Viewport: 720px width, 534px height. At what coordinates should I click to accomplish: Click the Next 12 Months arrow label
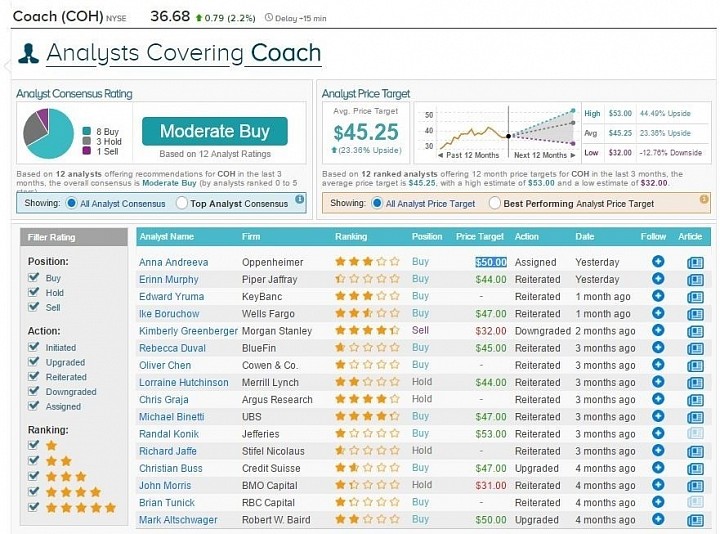pos(545,155)
